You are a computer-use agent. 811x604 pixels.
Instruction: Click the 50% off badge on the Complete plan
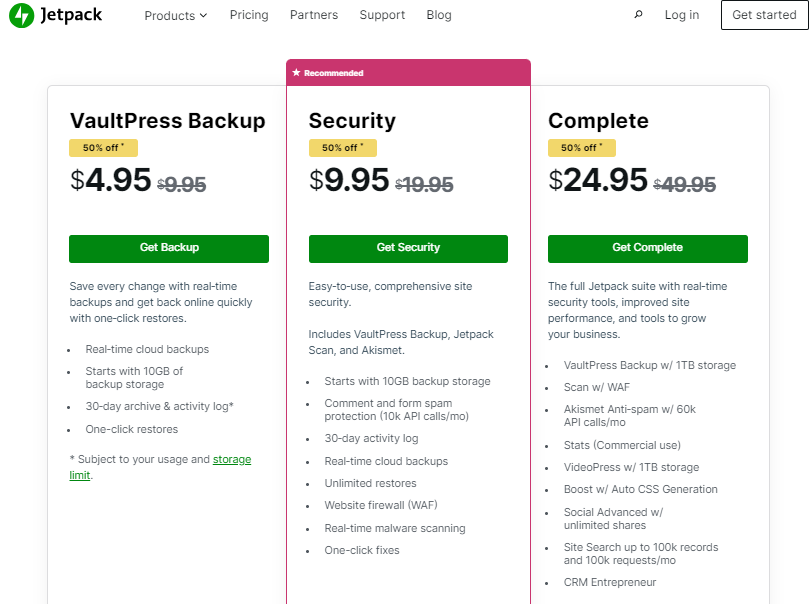582,147
